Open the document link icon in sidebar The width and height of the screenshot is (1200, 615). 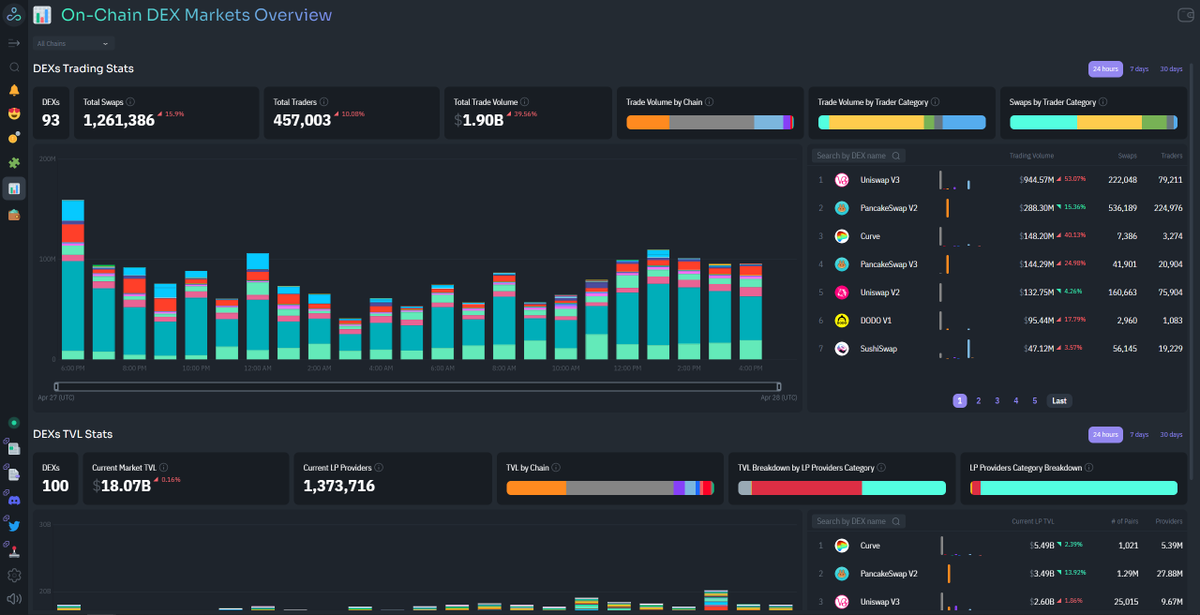coord(14,474)
